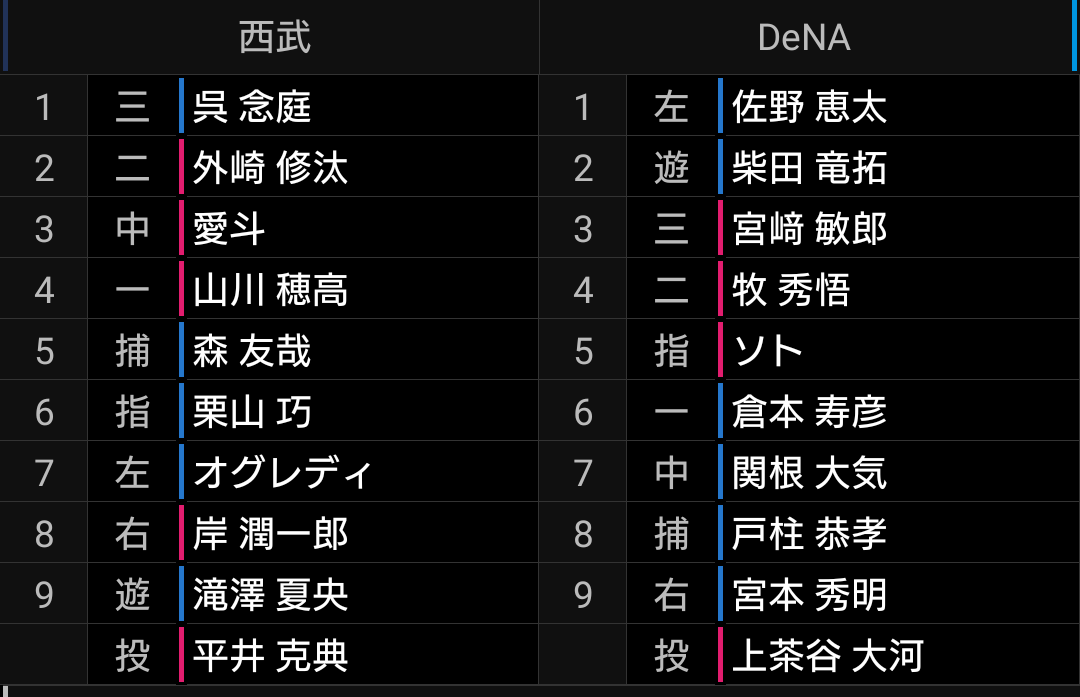This screenshot has width=1080, height=697.
Task: Open 岸 潤一郎 player row
Action: point(270,534)
